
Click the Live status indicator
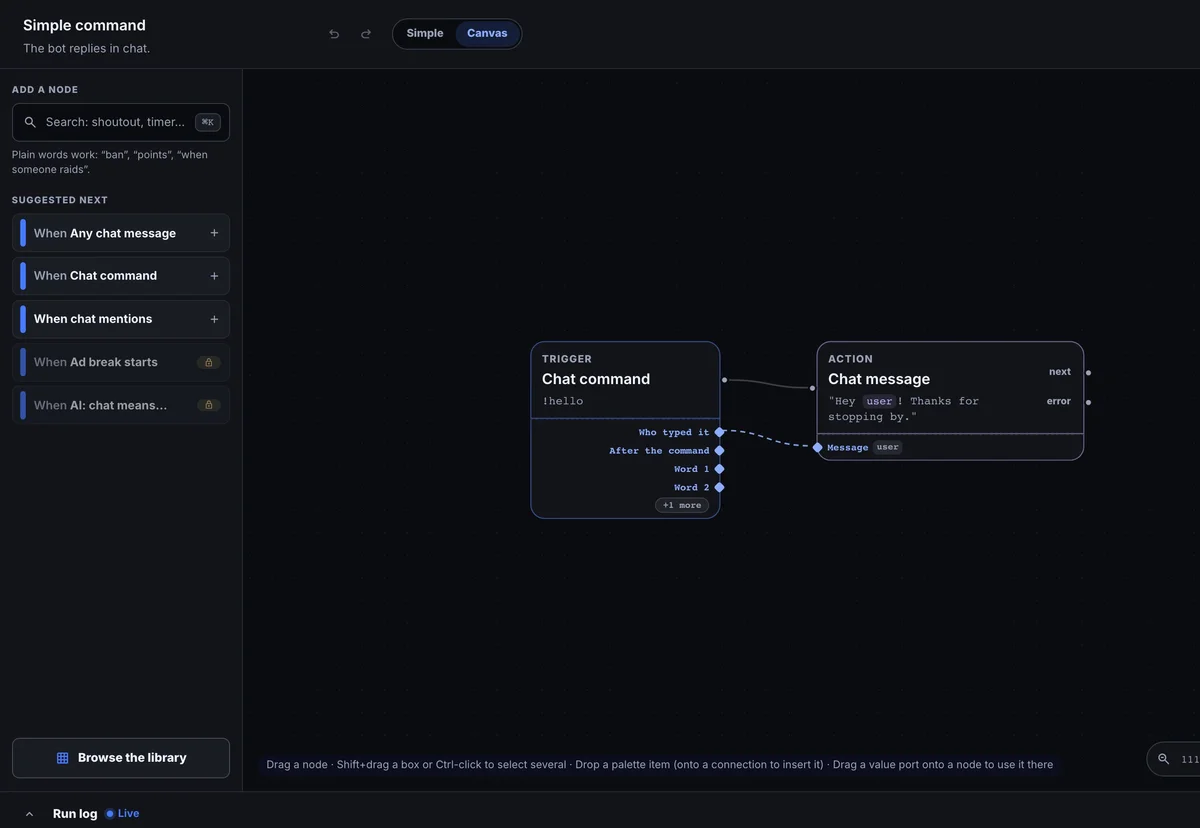pyautogui.click(x=123, y=814)
